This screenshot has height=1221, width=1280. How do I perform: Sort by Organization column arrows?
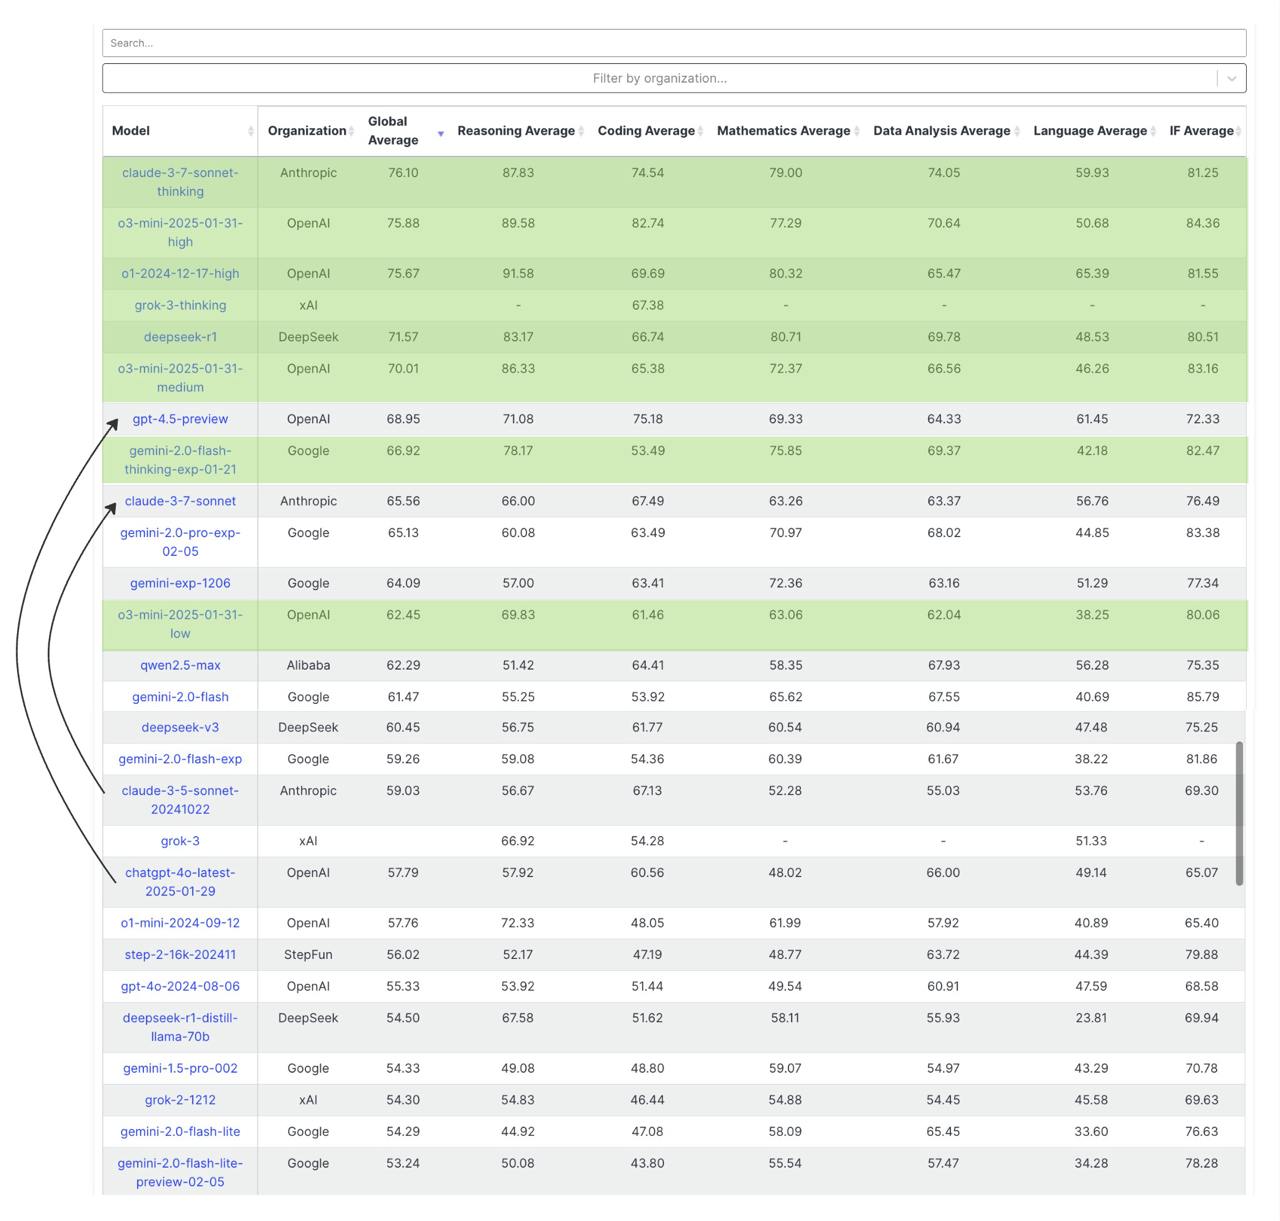click(351, 131)
